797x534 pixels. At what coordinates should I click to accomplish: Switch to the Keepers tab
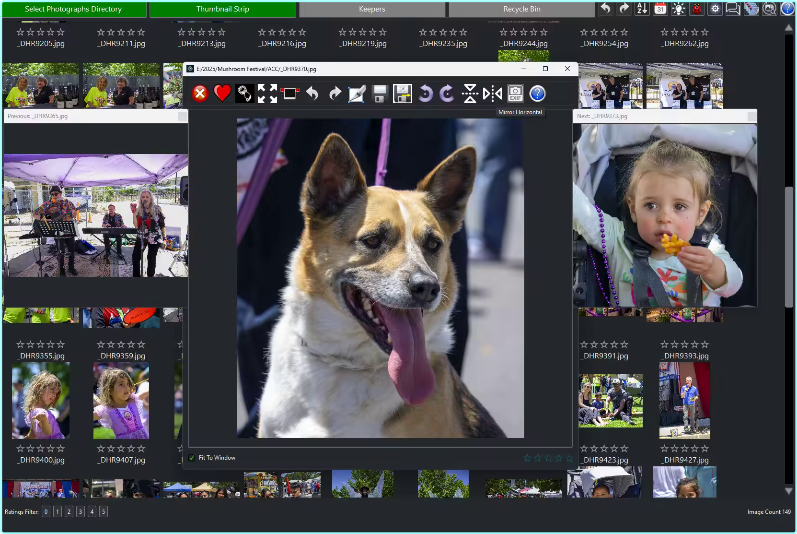point(371,9)
